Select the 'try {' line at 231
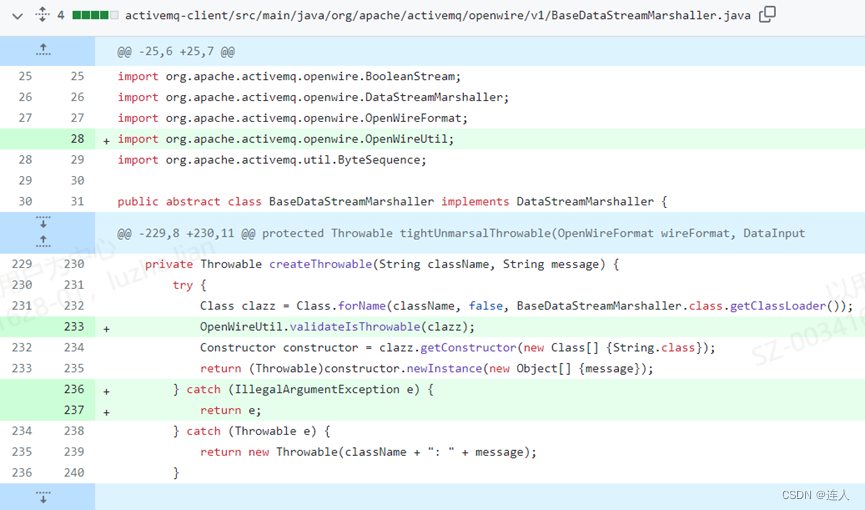 click(189, 285)
